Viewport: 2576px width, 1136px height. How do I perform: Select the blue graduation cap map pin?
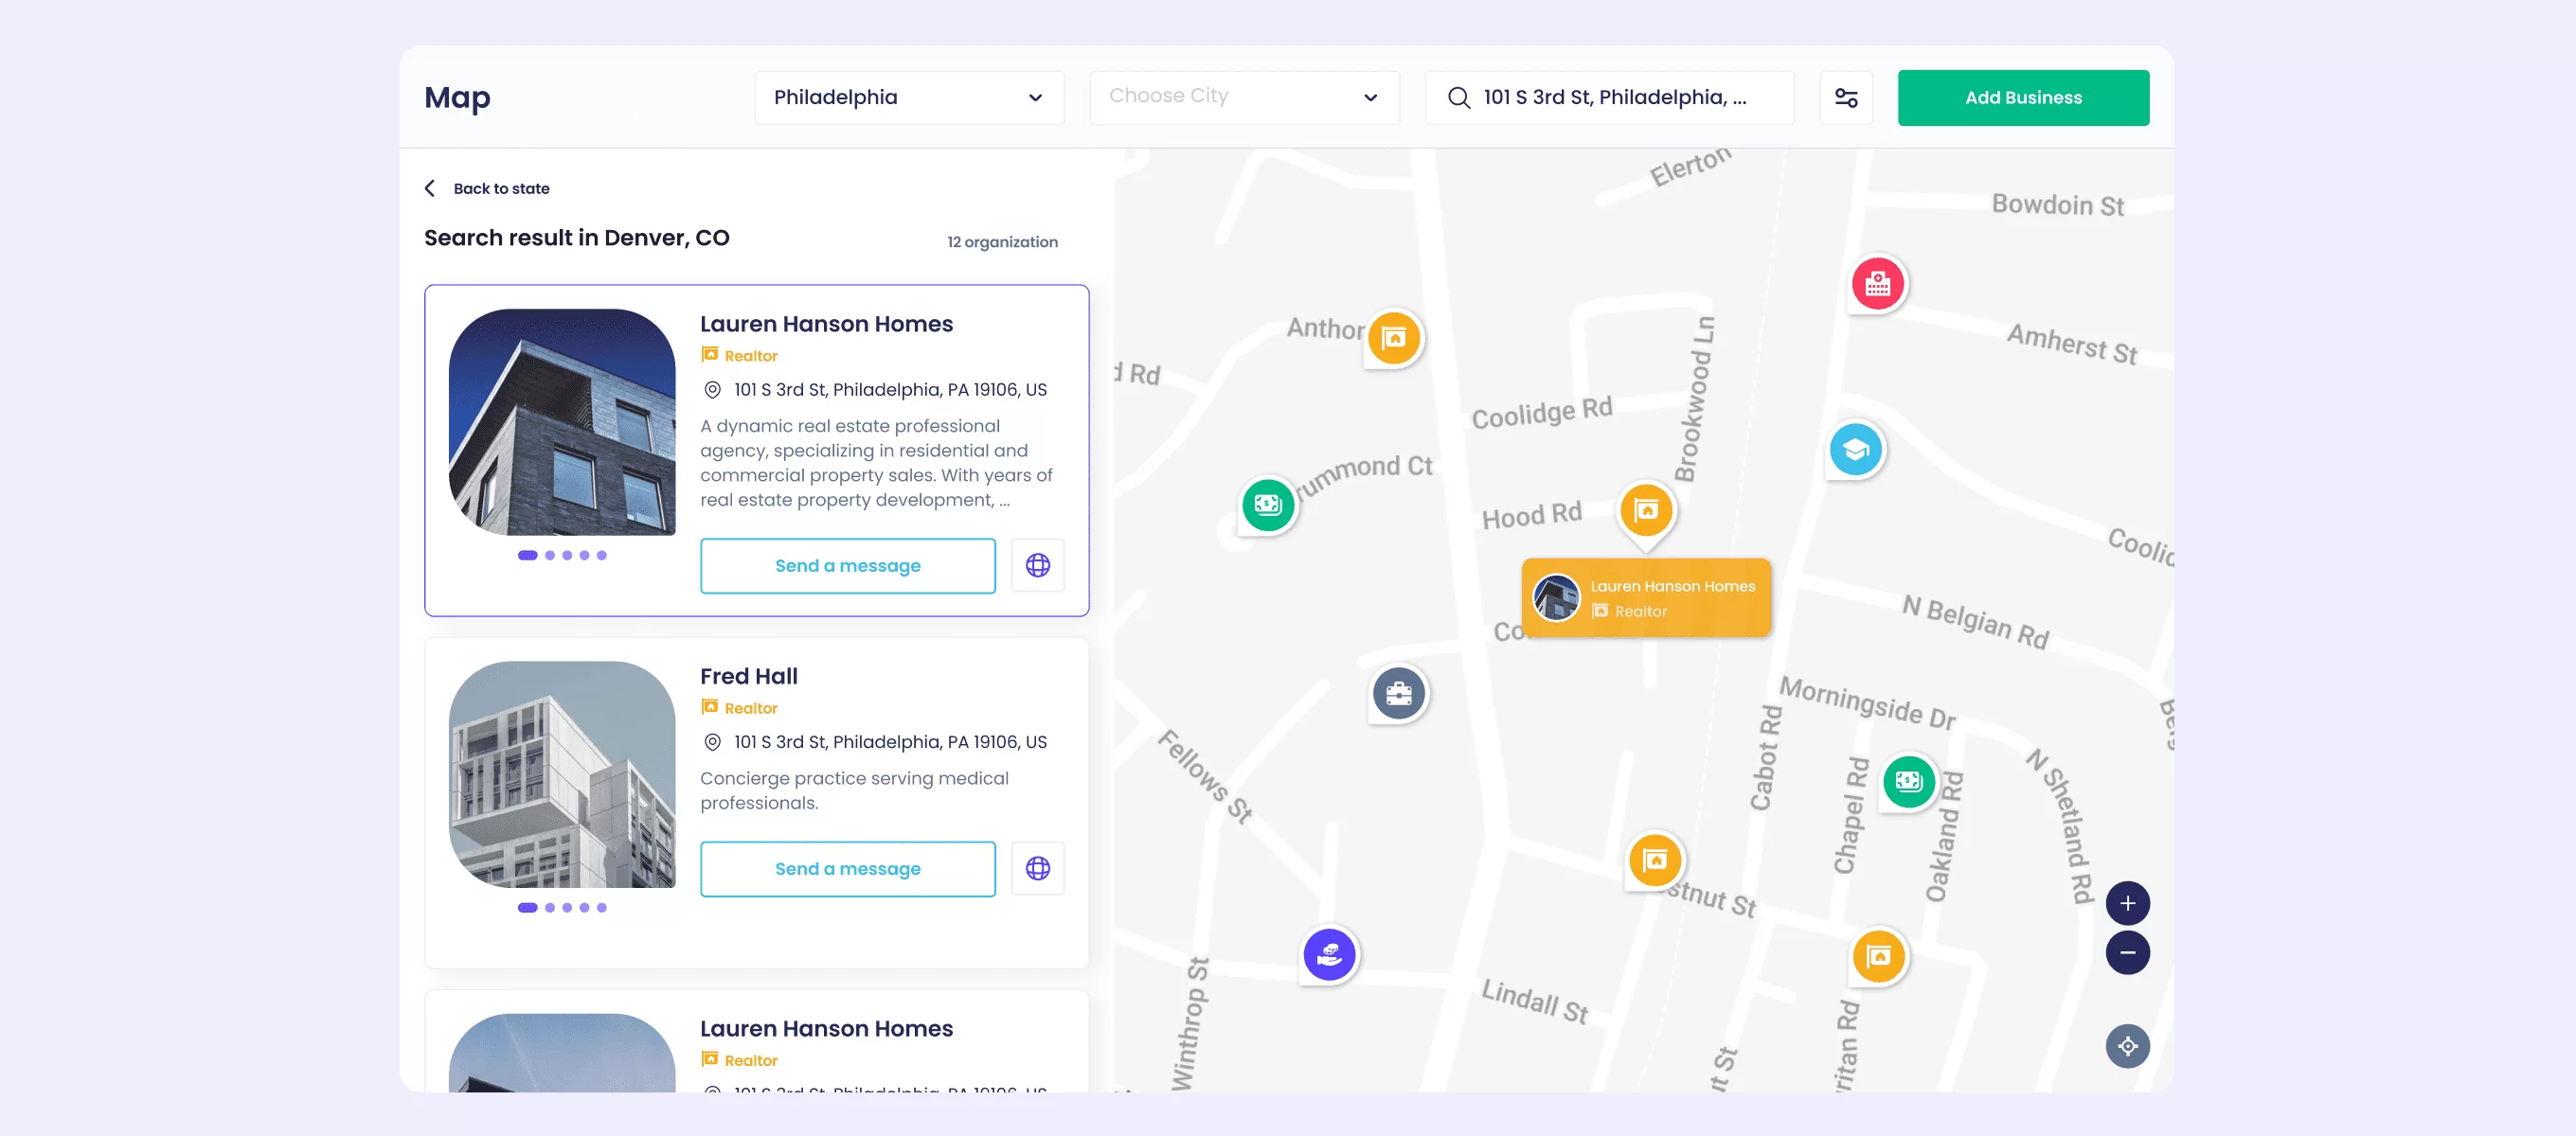pyautogui.click(x=1856, y=450)
